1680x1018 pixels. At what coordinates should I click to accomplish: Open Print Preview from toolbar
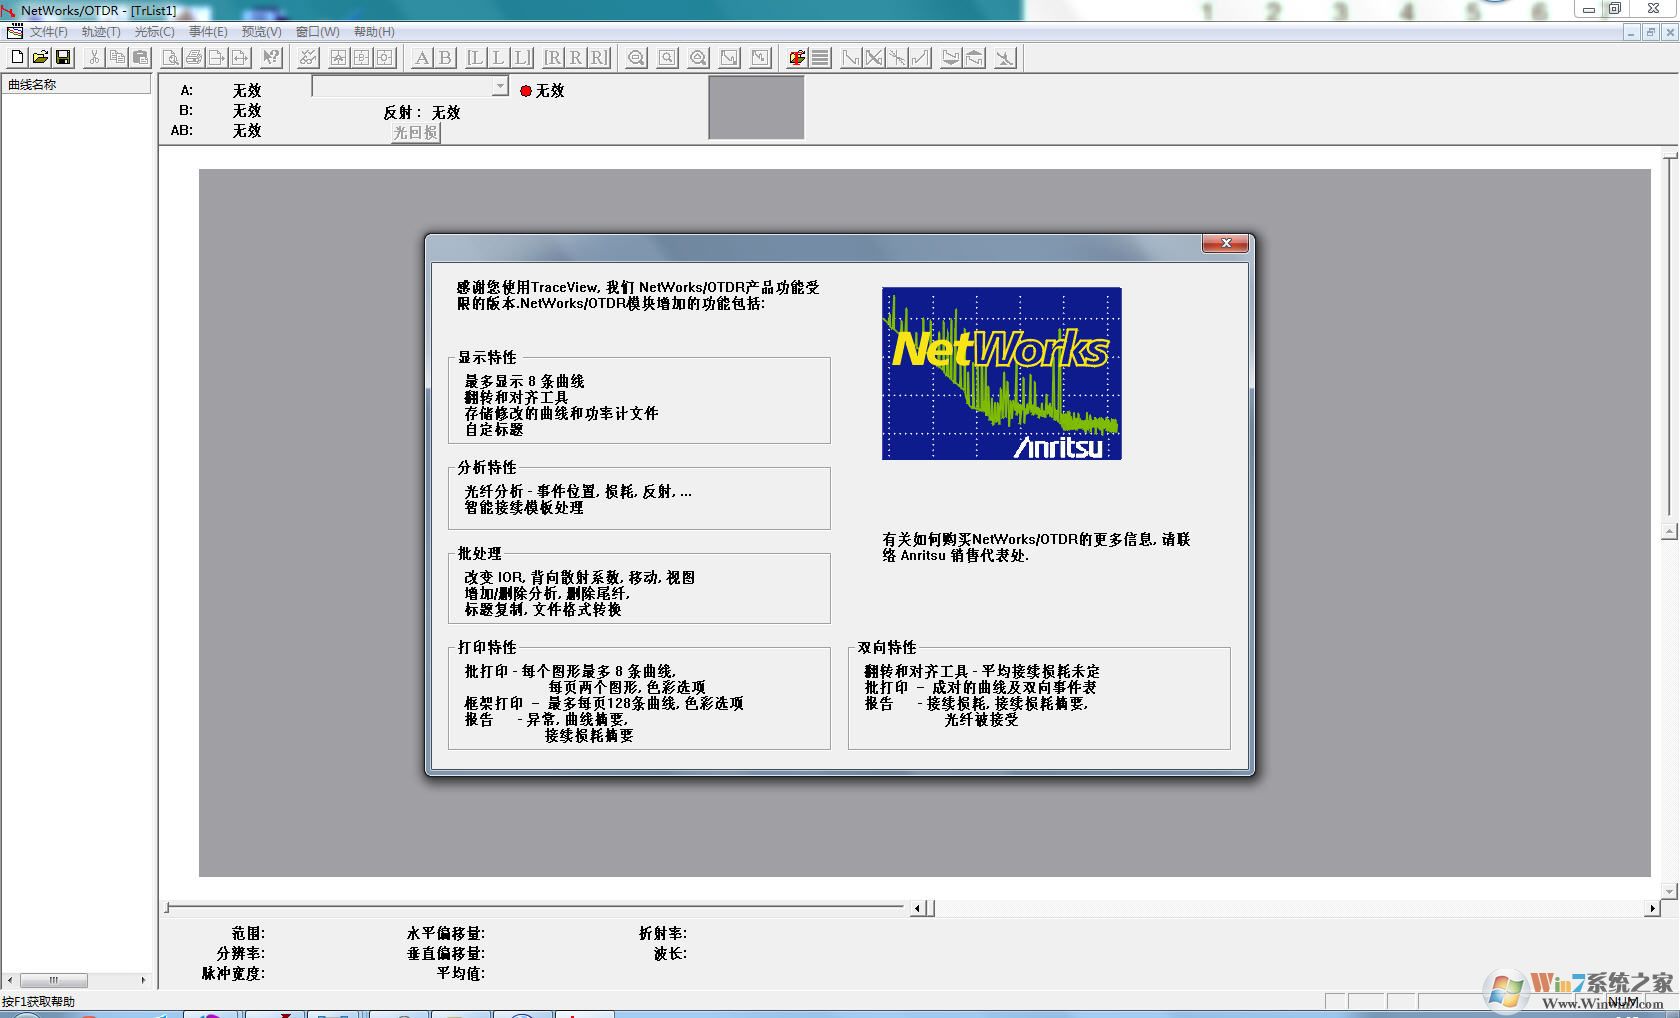click(170, 58)
